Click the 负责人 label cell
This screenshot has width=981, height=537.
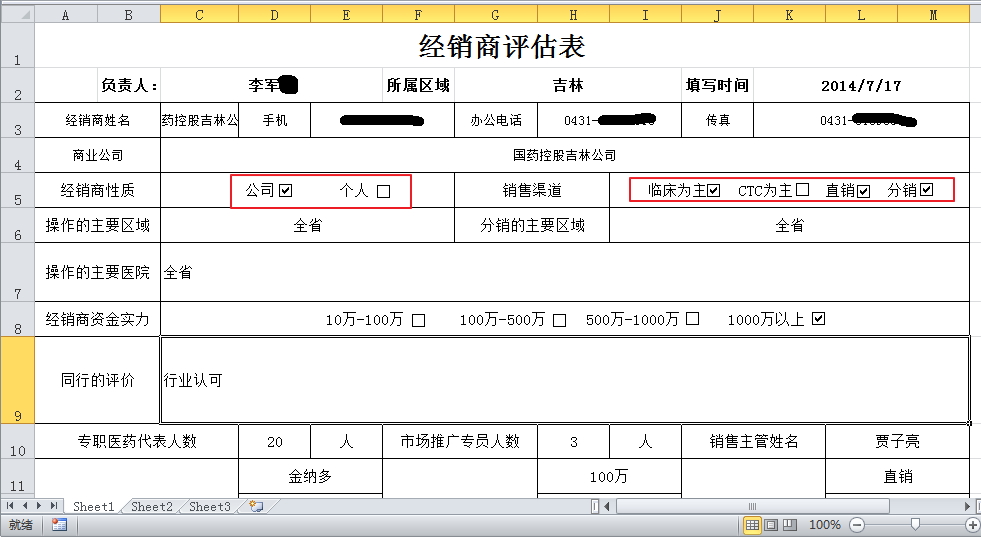[129, 85]
